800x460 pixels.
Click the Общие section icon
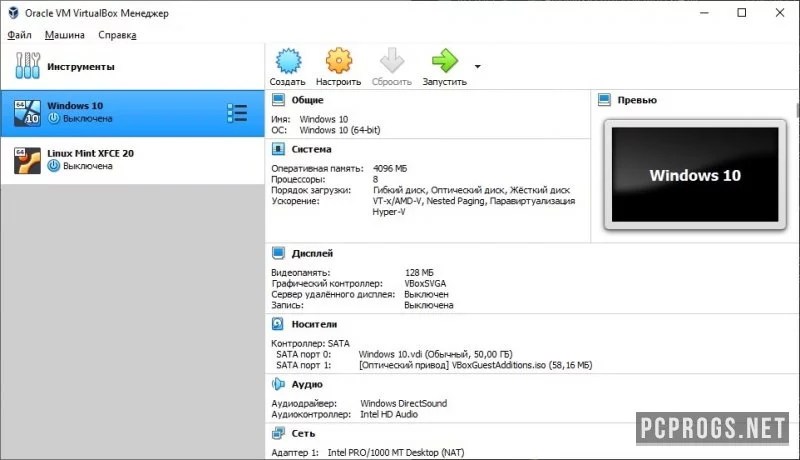click(278, 100)
